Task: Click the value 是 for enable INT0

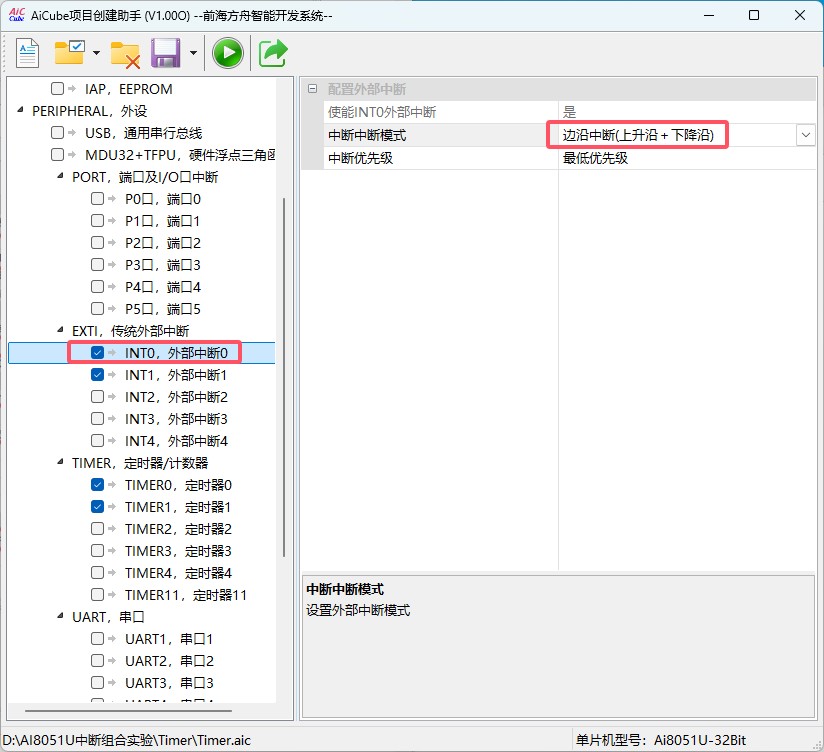Action: [570, 112]
